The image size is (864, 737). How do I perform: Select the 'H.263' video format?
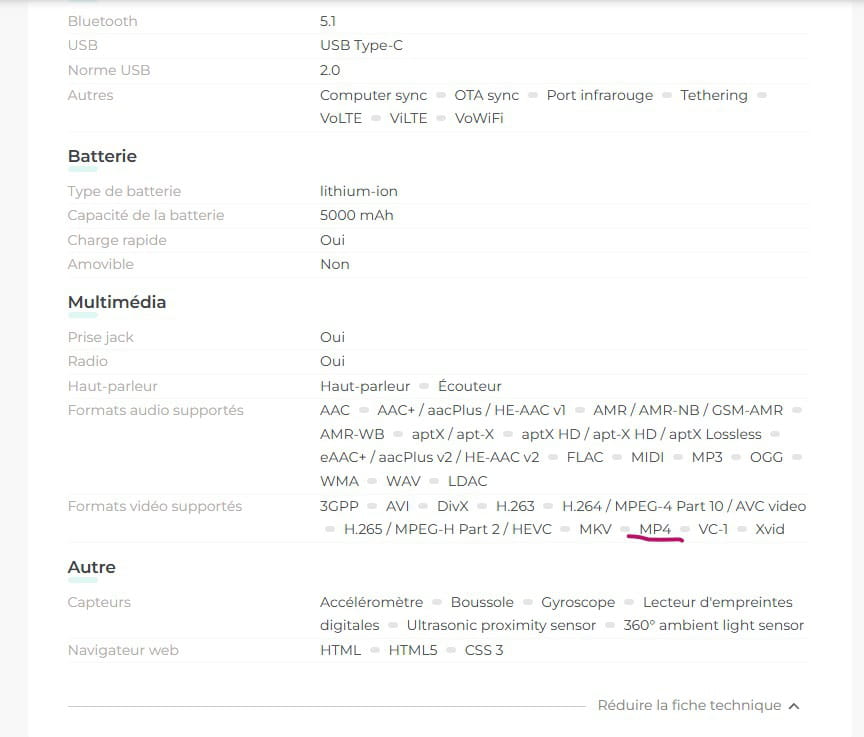[515, 506]
